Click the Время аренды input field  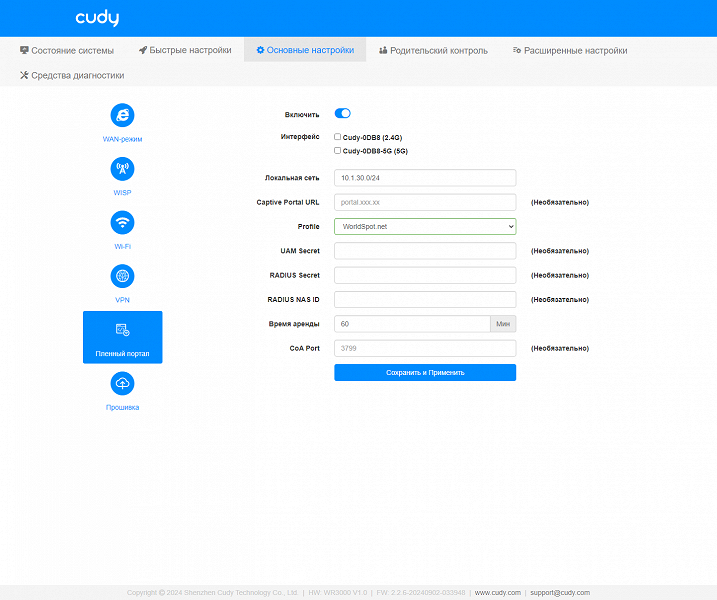click(412, 324)
